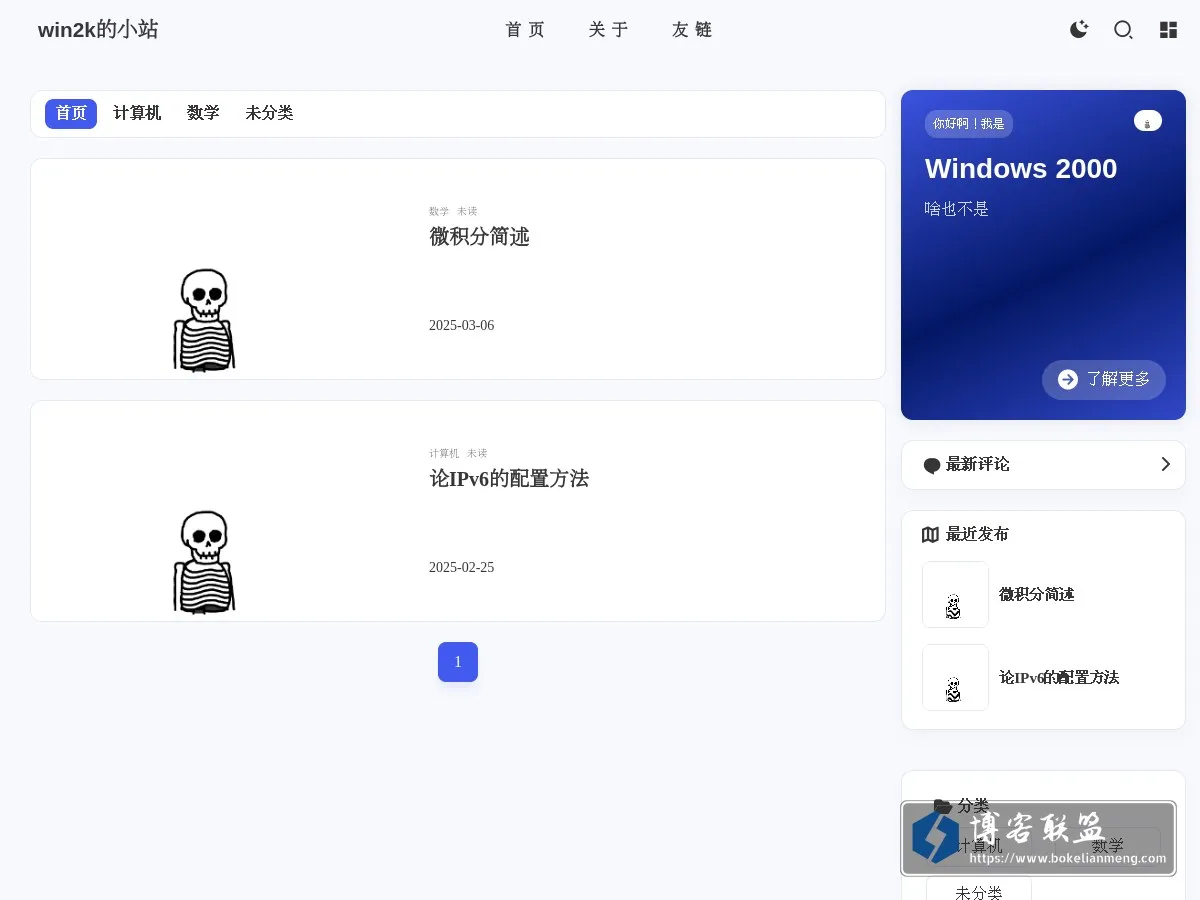Open the 微积分简述 post title
The image size is (1200, 900).
point(479,237)
